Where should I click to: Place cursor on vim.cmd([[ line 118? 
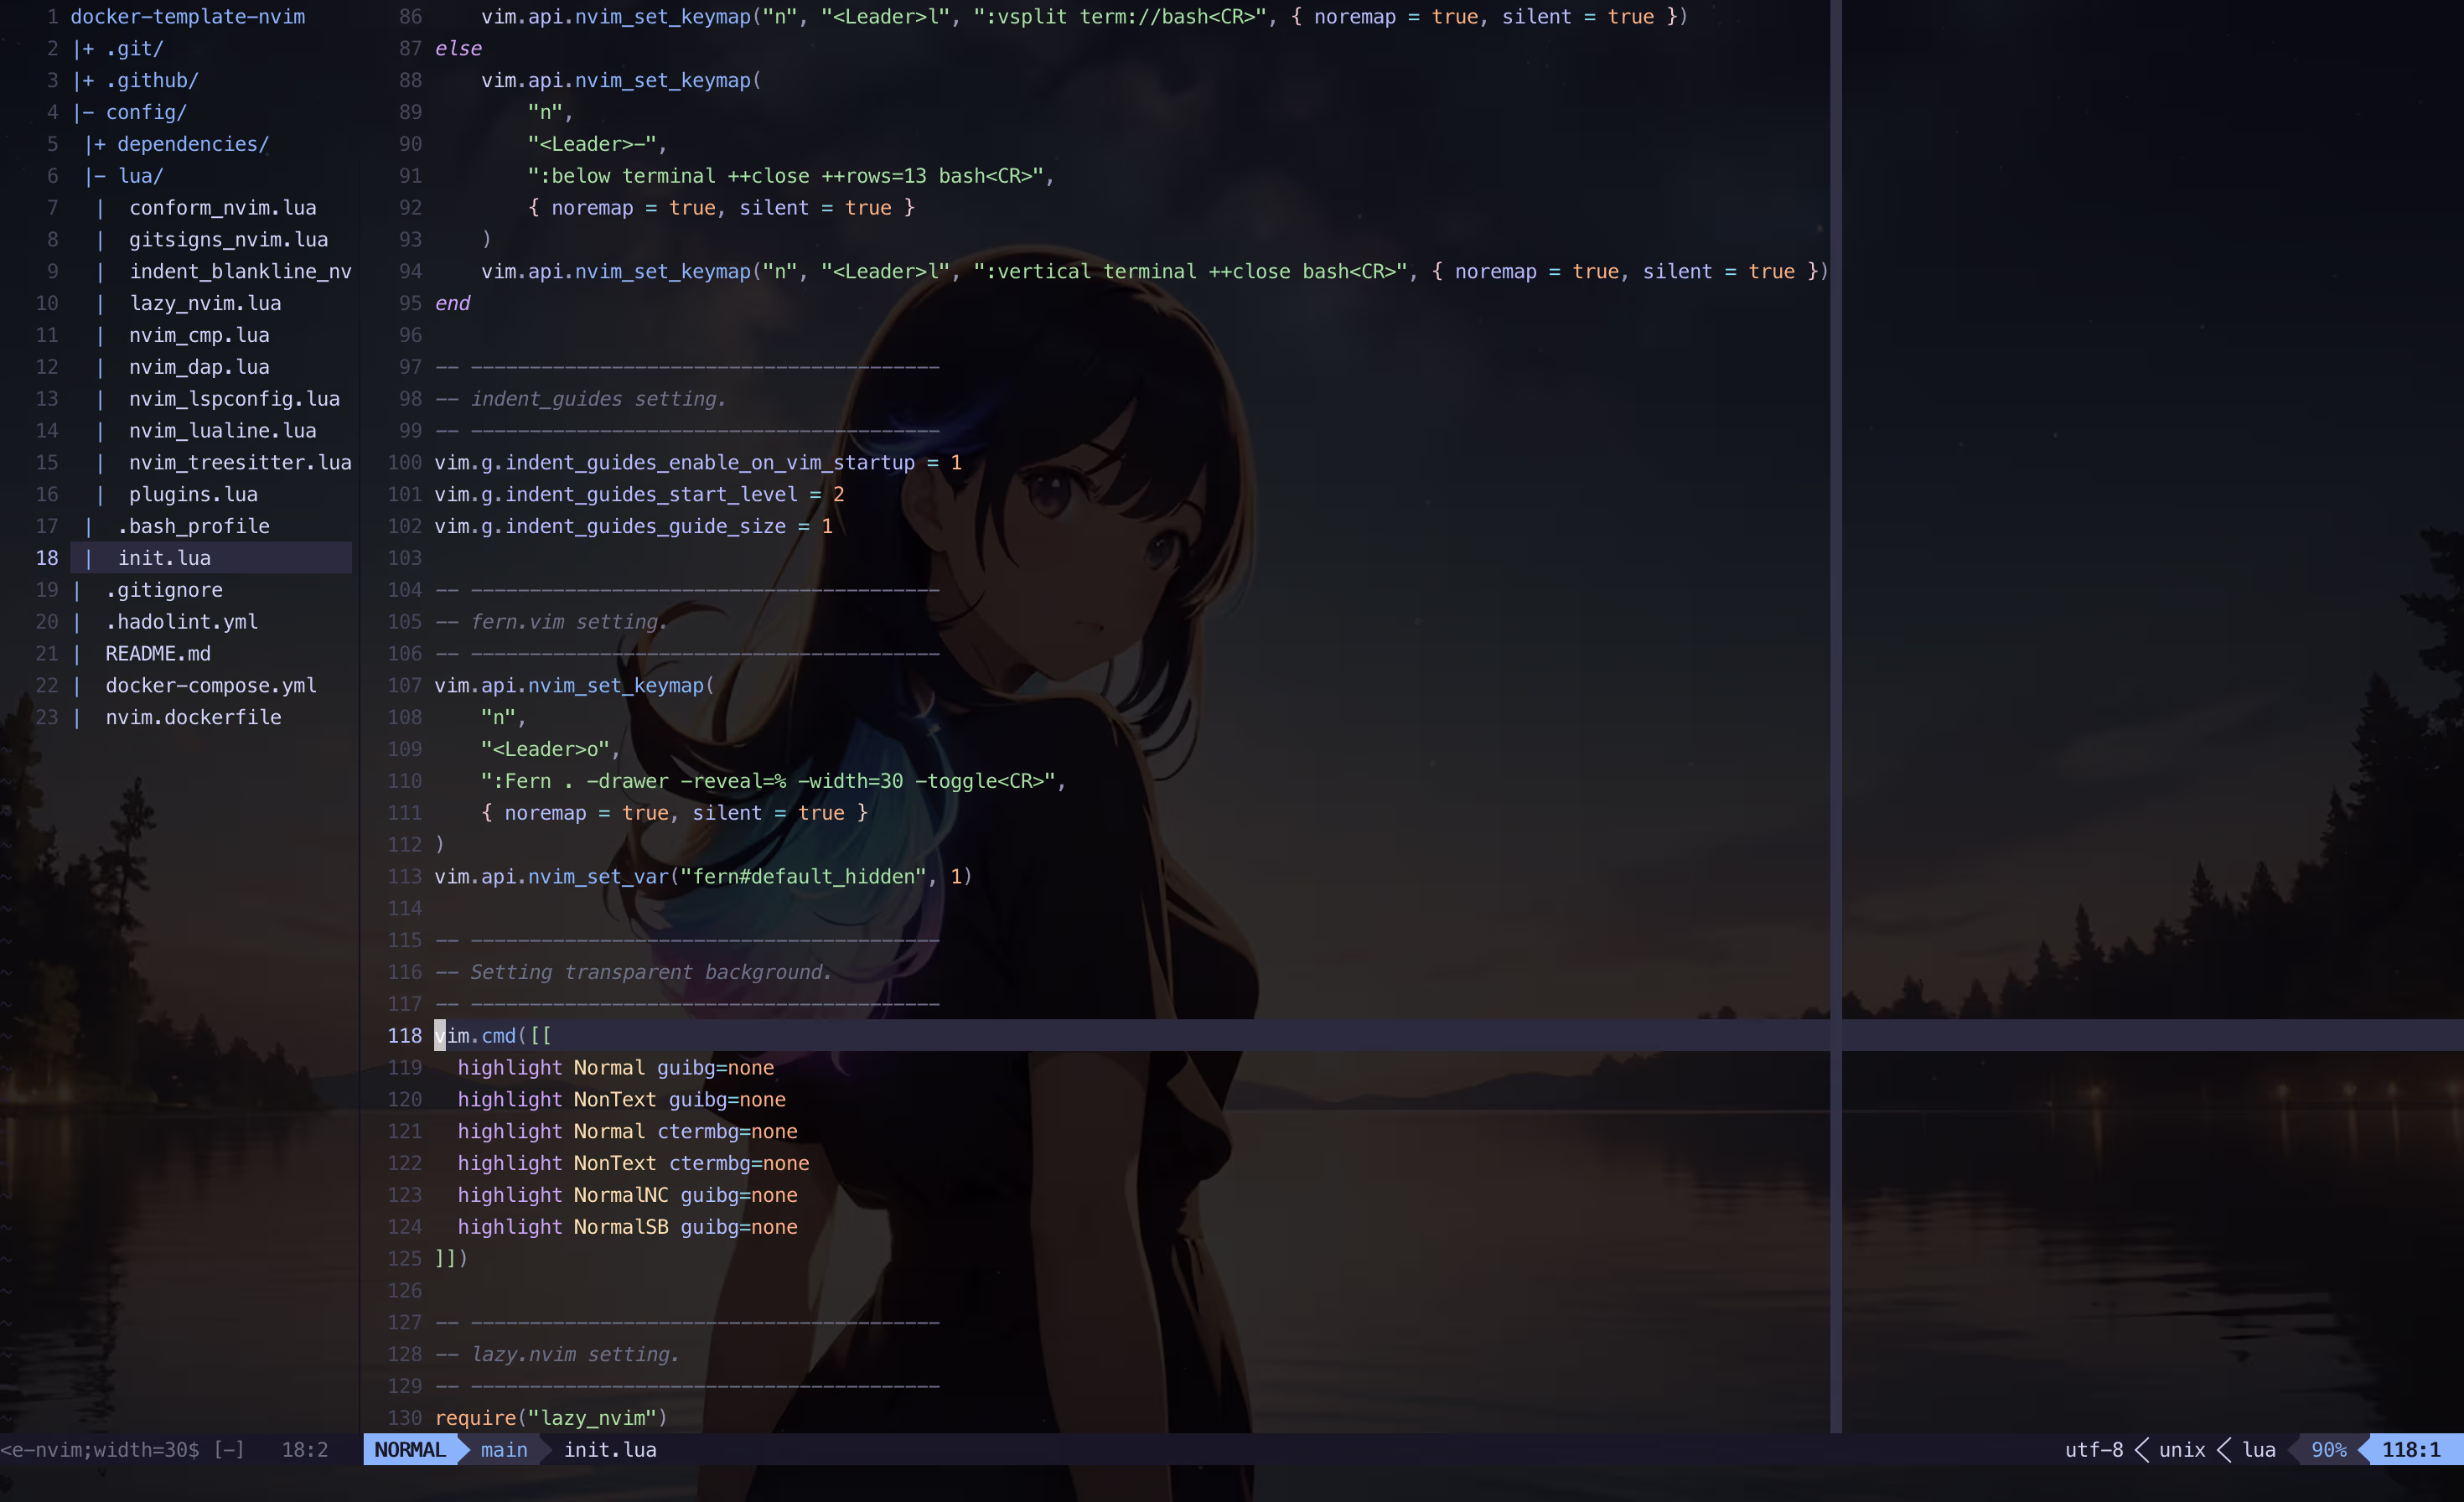tap(493, 1036)
